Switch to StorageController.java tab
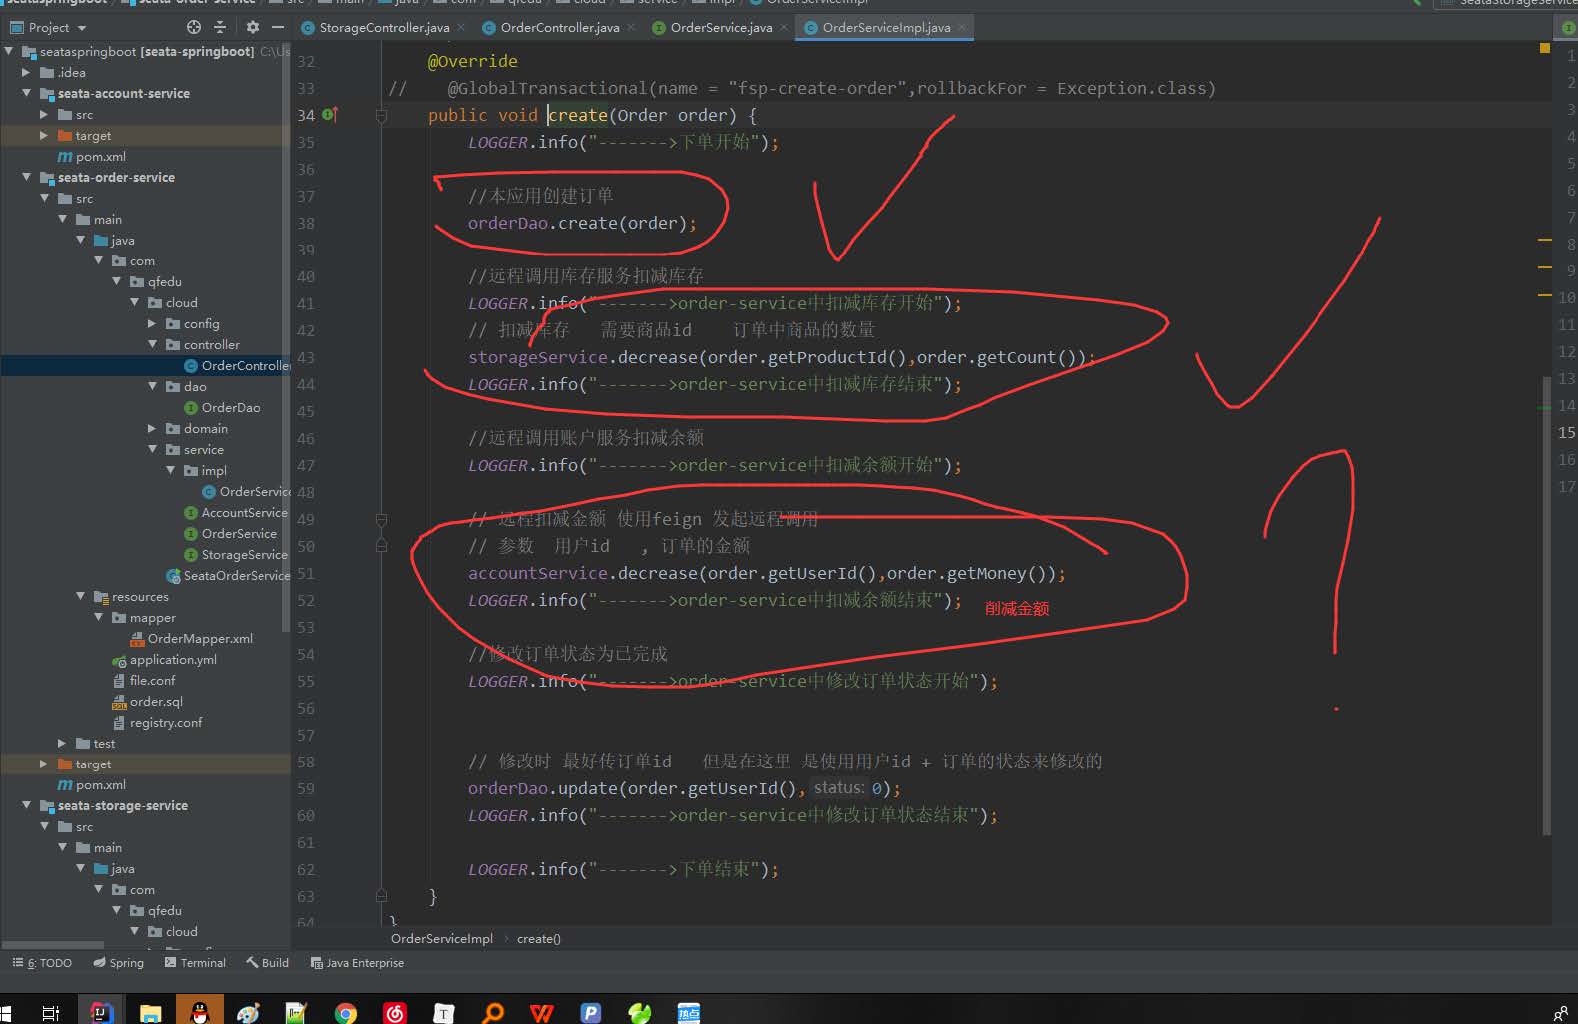 (384, 27)
